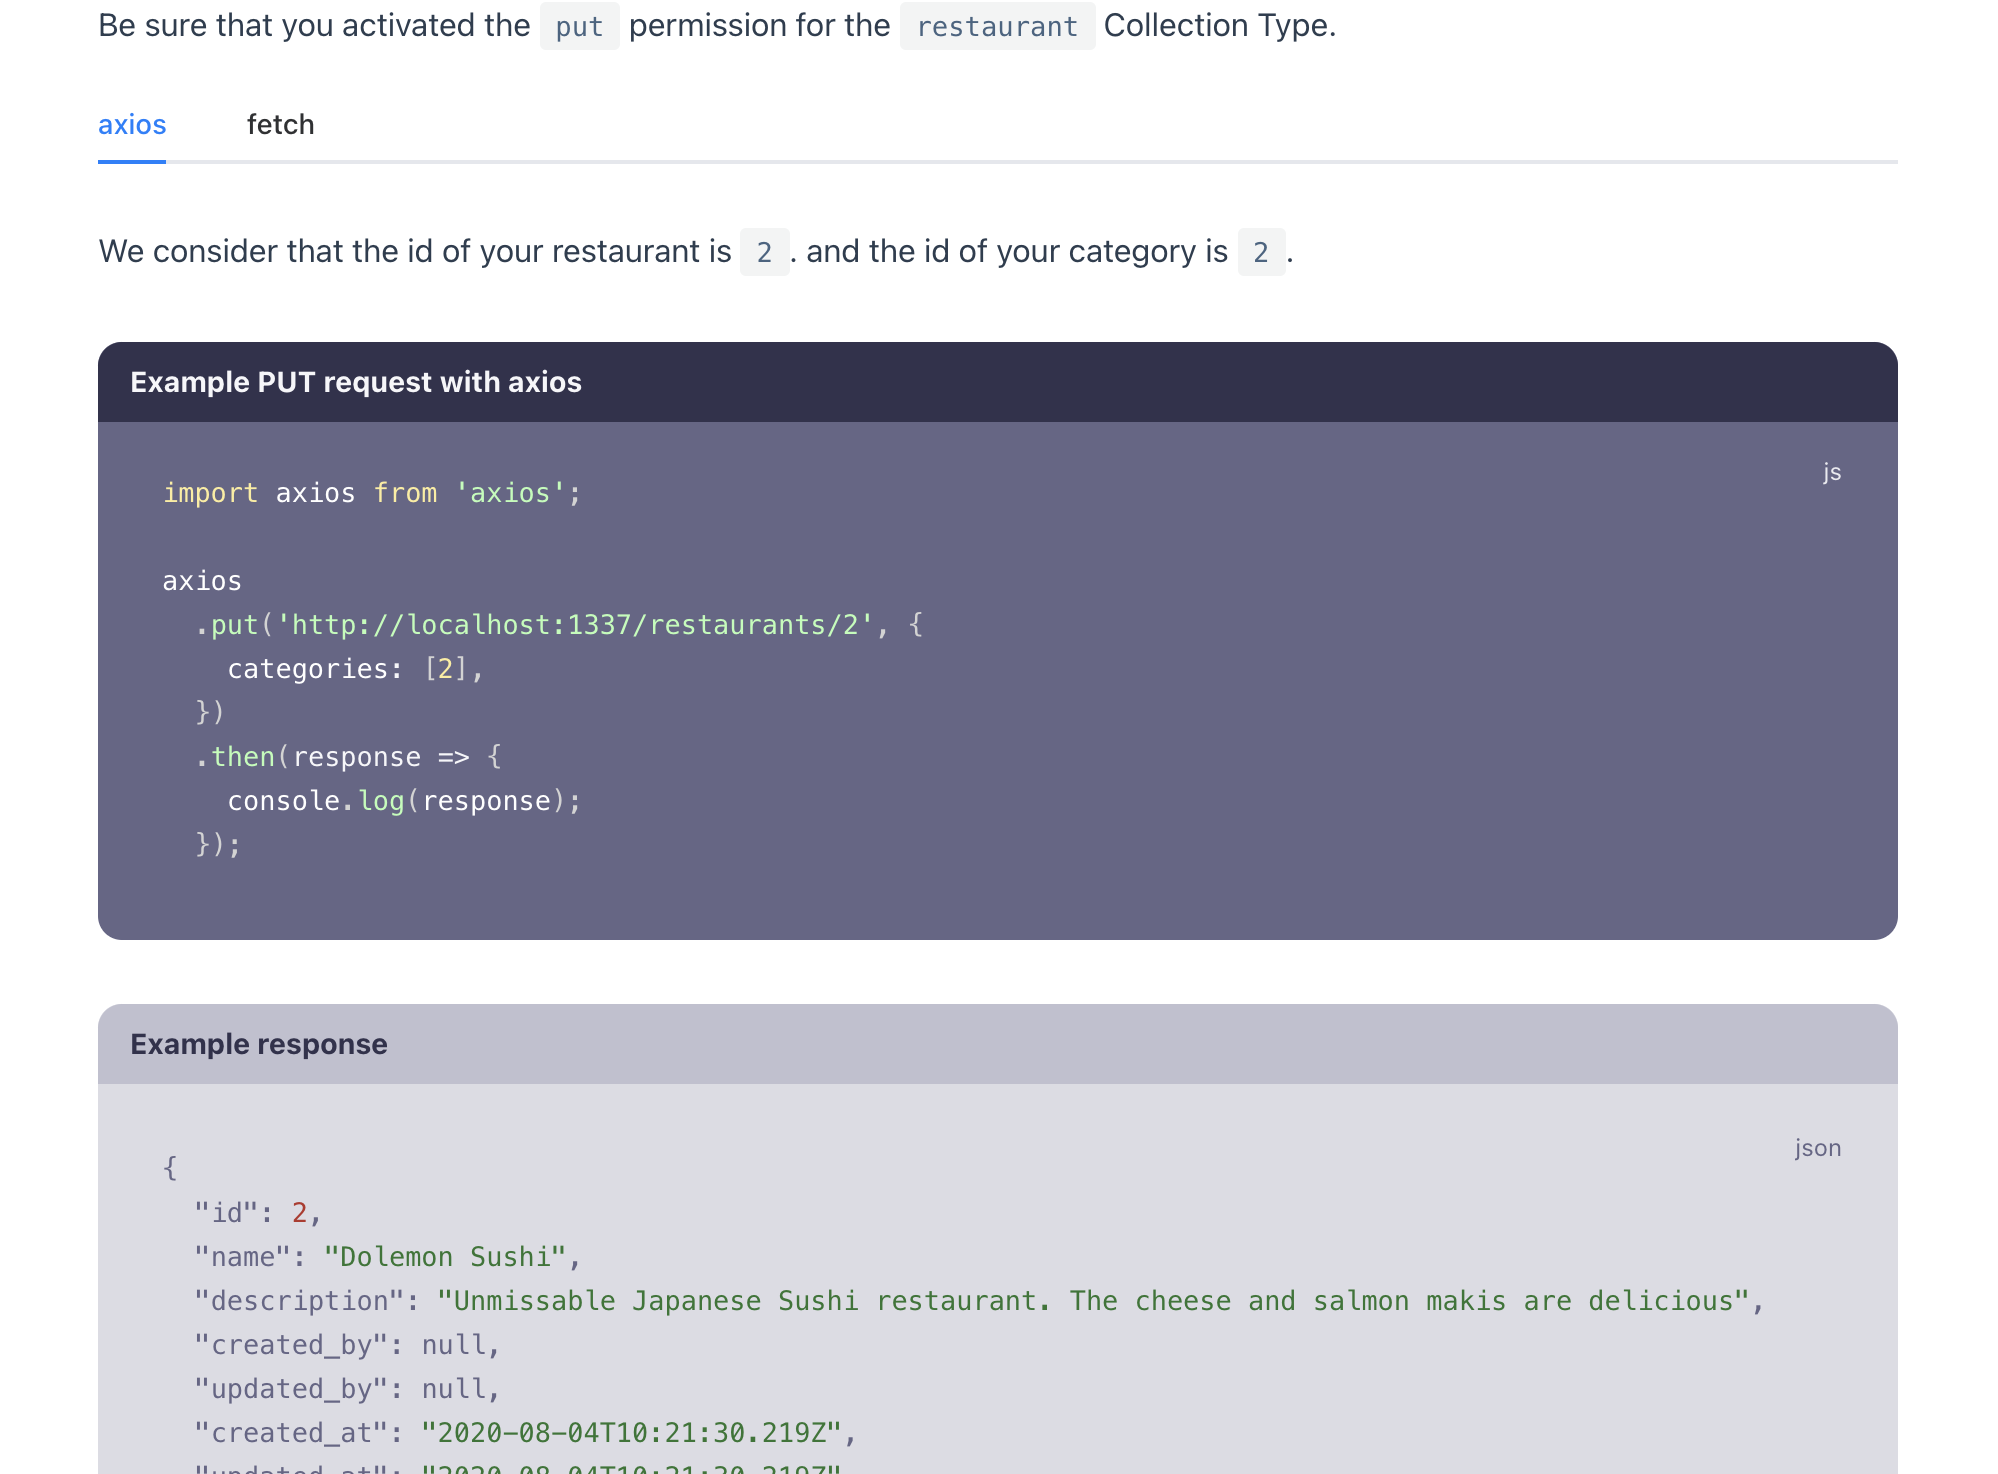Click the restaurant id '2' inline code
Viewport: 1998px width, 1474px height.
pyautogui.click(x=764, y=252)
